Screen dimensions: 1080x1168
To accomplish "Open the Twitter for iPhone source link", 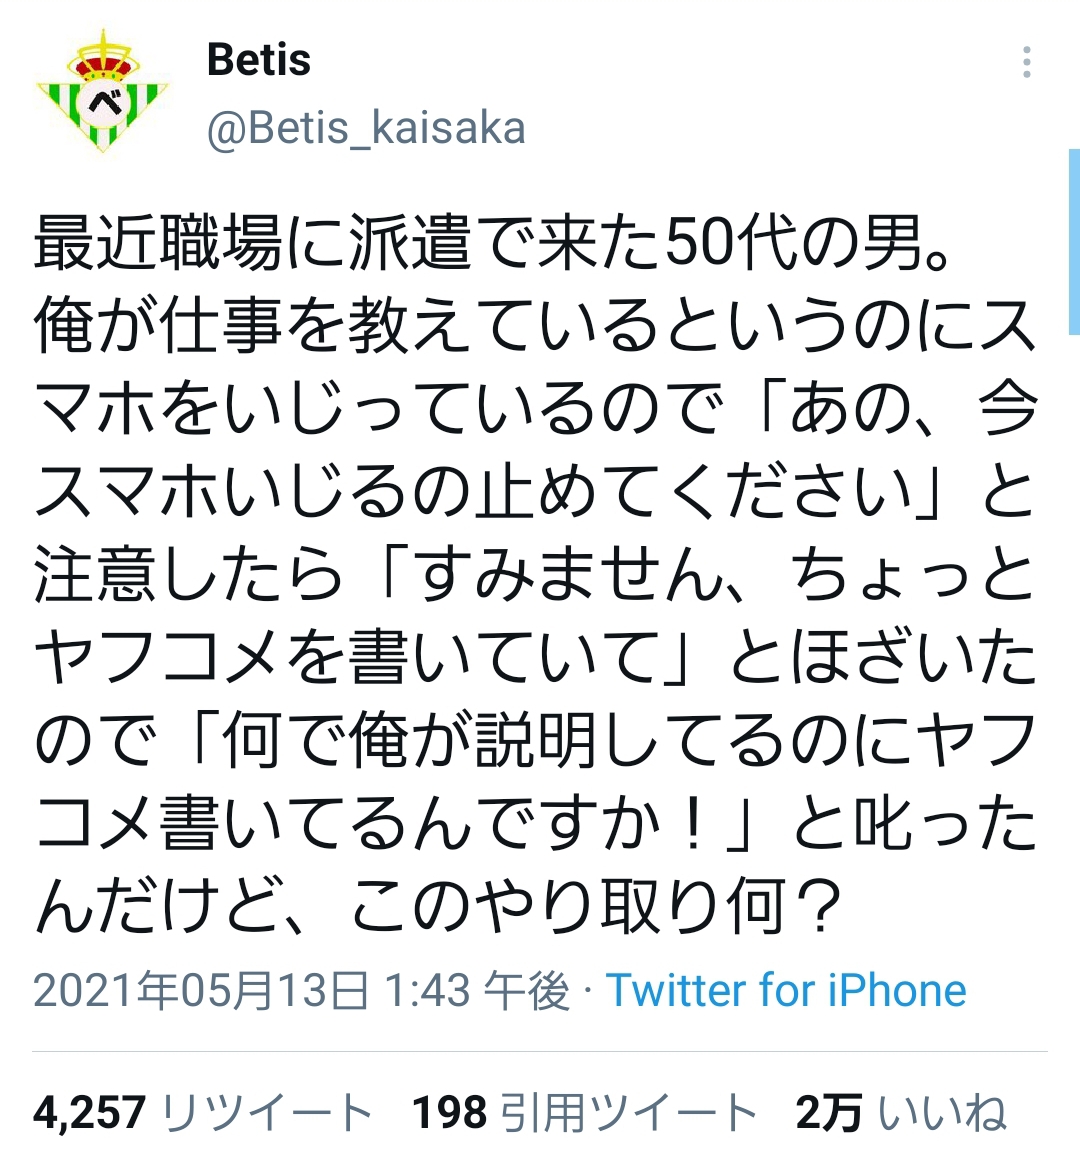I will tap(786, 990).
